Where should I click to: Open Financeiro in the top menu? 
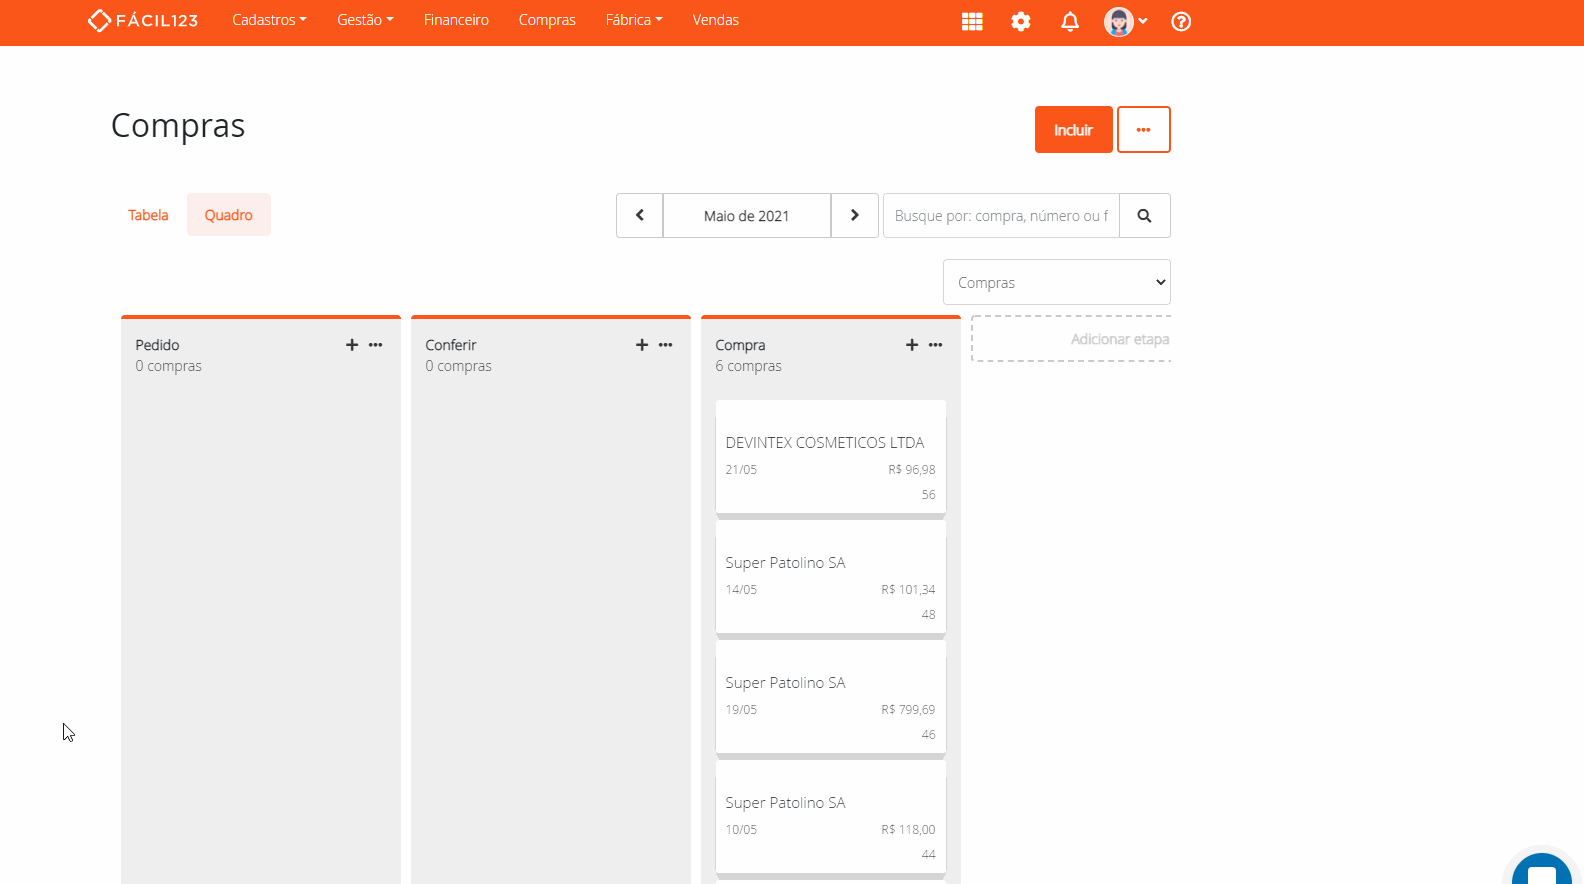coord(456,20)
